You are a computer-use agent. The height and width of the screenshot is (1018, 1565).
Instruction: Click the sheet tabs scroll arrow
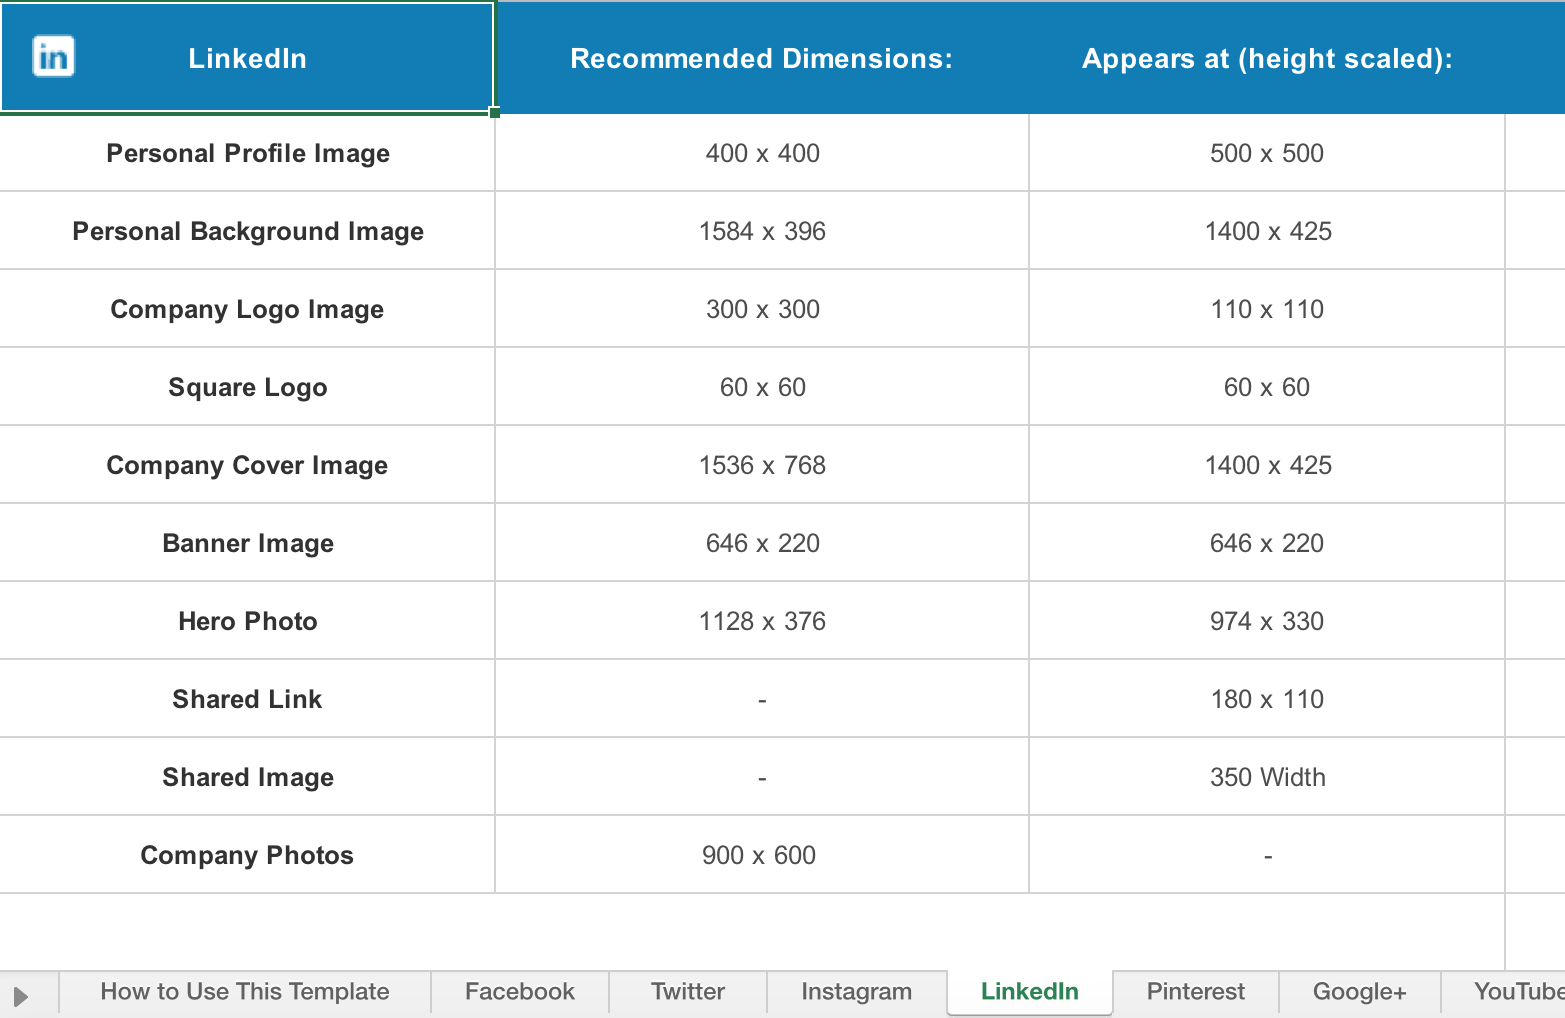[x=20, y=996]
